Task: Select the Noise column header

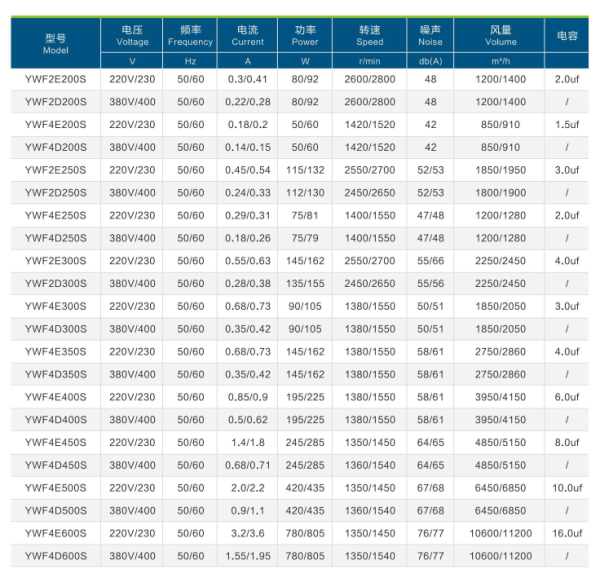Action: click(x=430, y=36)
